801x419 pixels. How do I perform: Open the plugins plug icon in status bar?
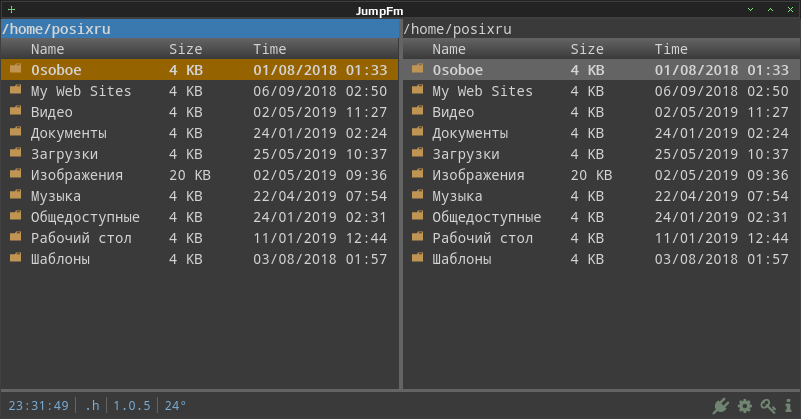(721, 406)
